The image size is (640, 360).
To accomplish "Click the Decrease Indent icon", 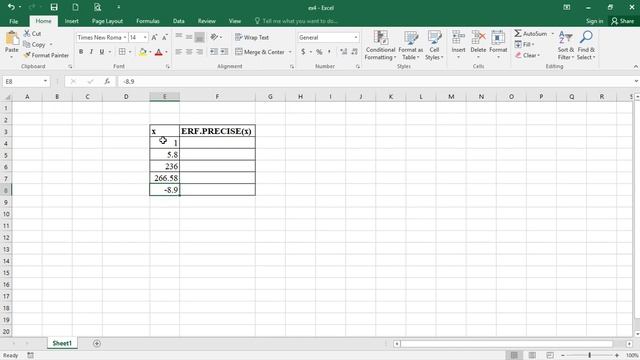I will click(x=214, y=52).
